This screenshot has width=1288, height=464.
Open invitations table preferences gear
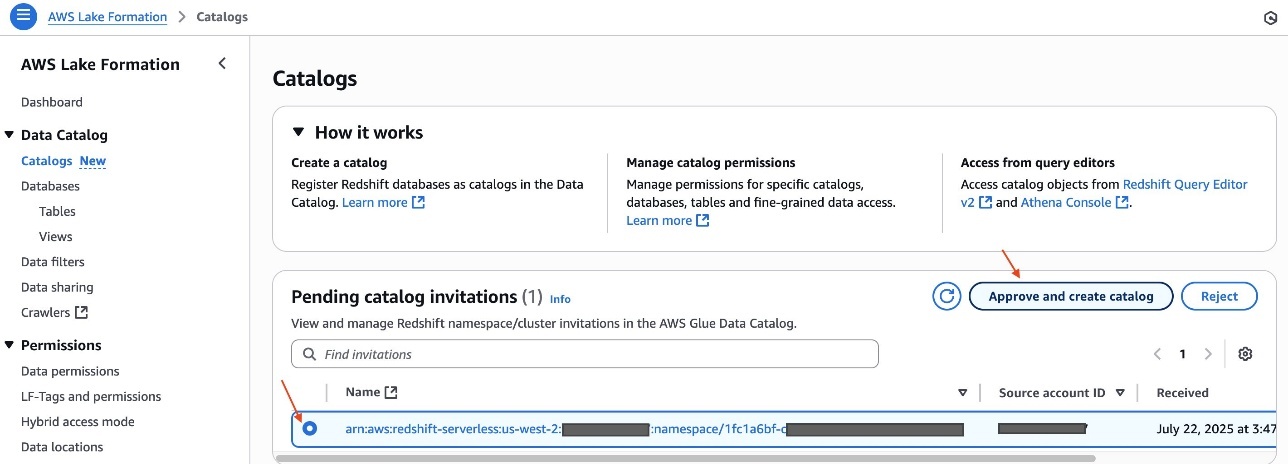(x=1245, y=354)
